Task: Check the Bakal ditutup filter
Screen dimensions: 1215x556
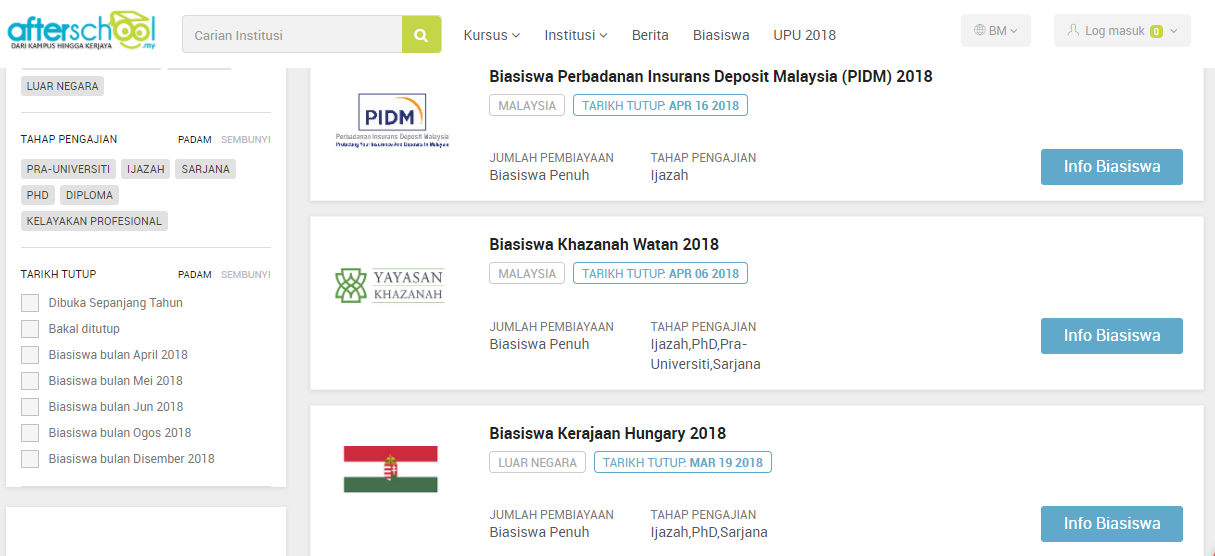Action: [30, 329]
